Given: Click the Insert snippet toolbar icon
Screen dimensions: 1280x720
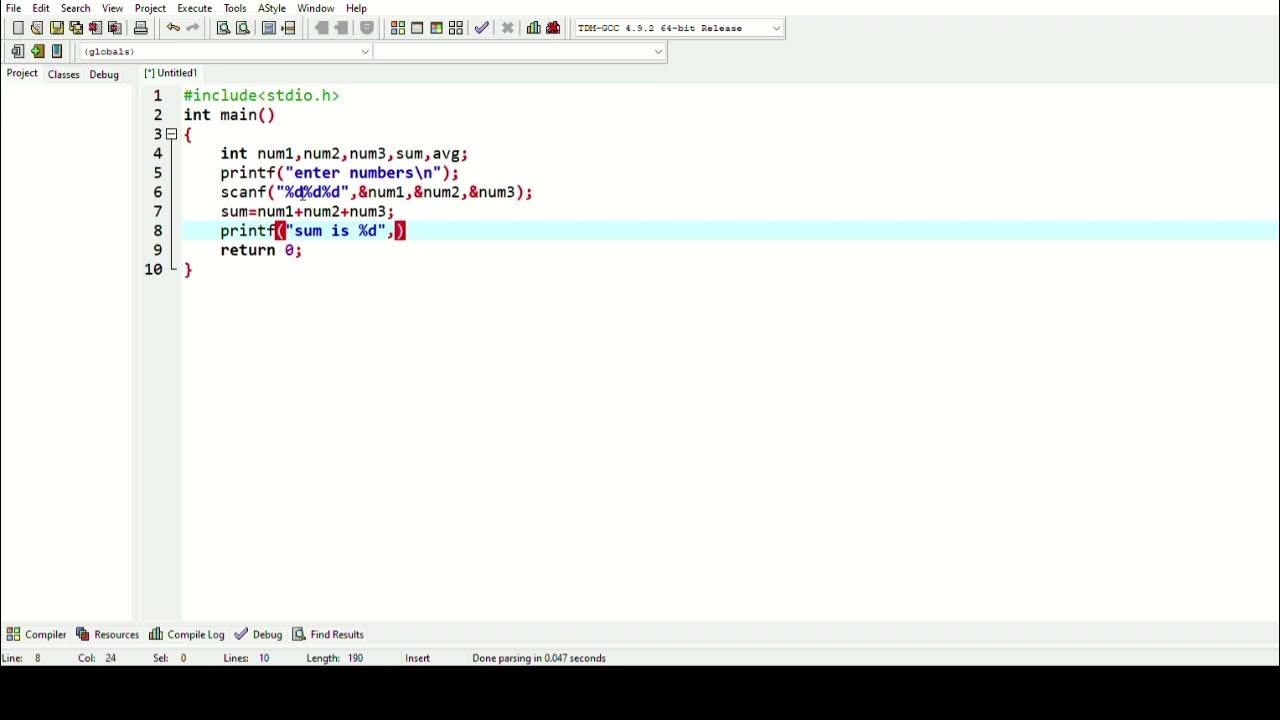Looking at the screenshot, I should tap(18, 51).
